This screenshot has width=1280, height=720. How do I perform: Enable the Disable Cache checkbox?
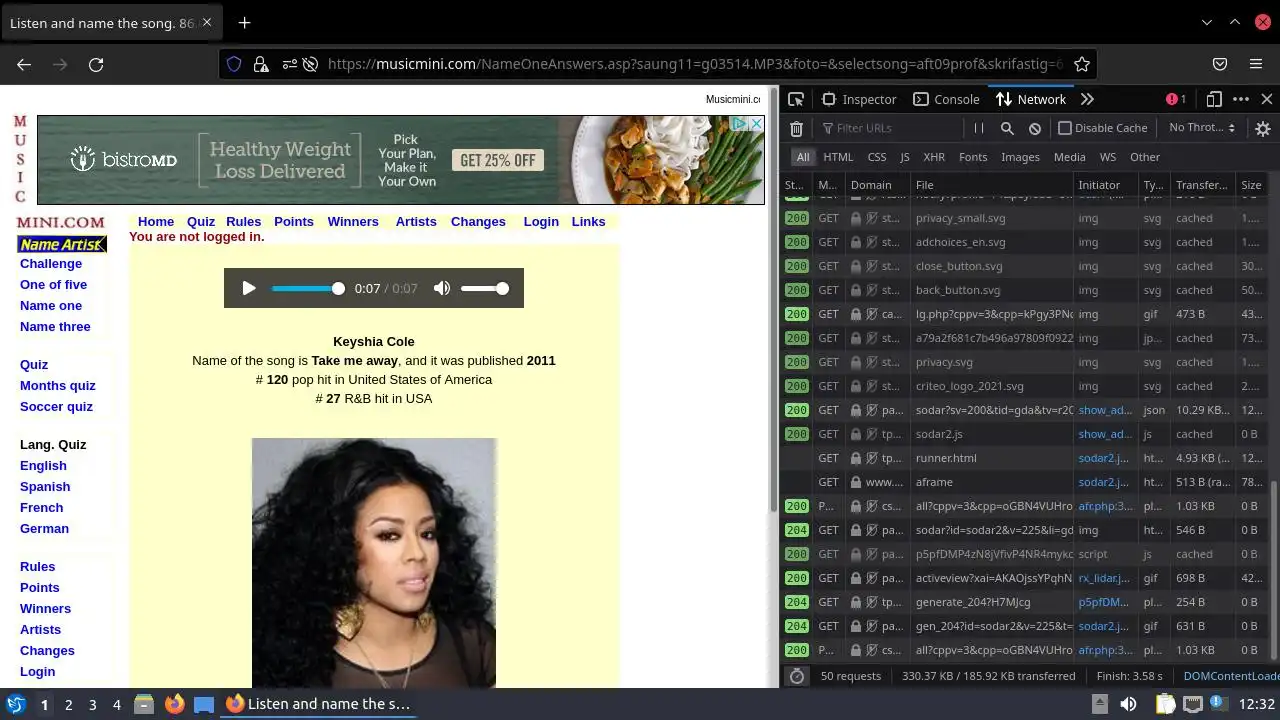click(1065, 128)
